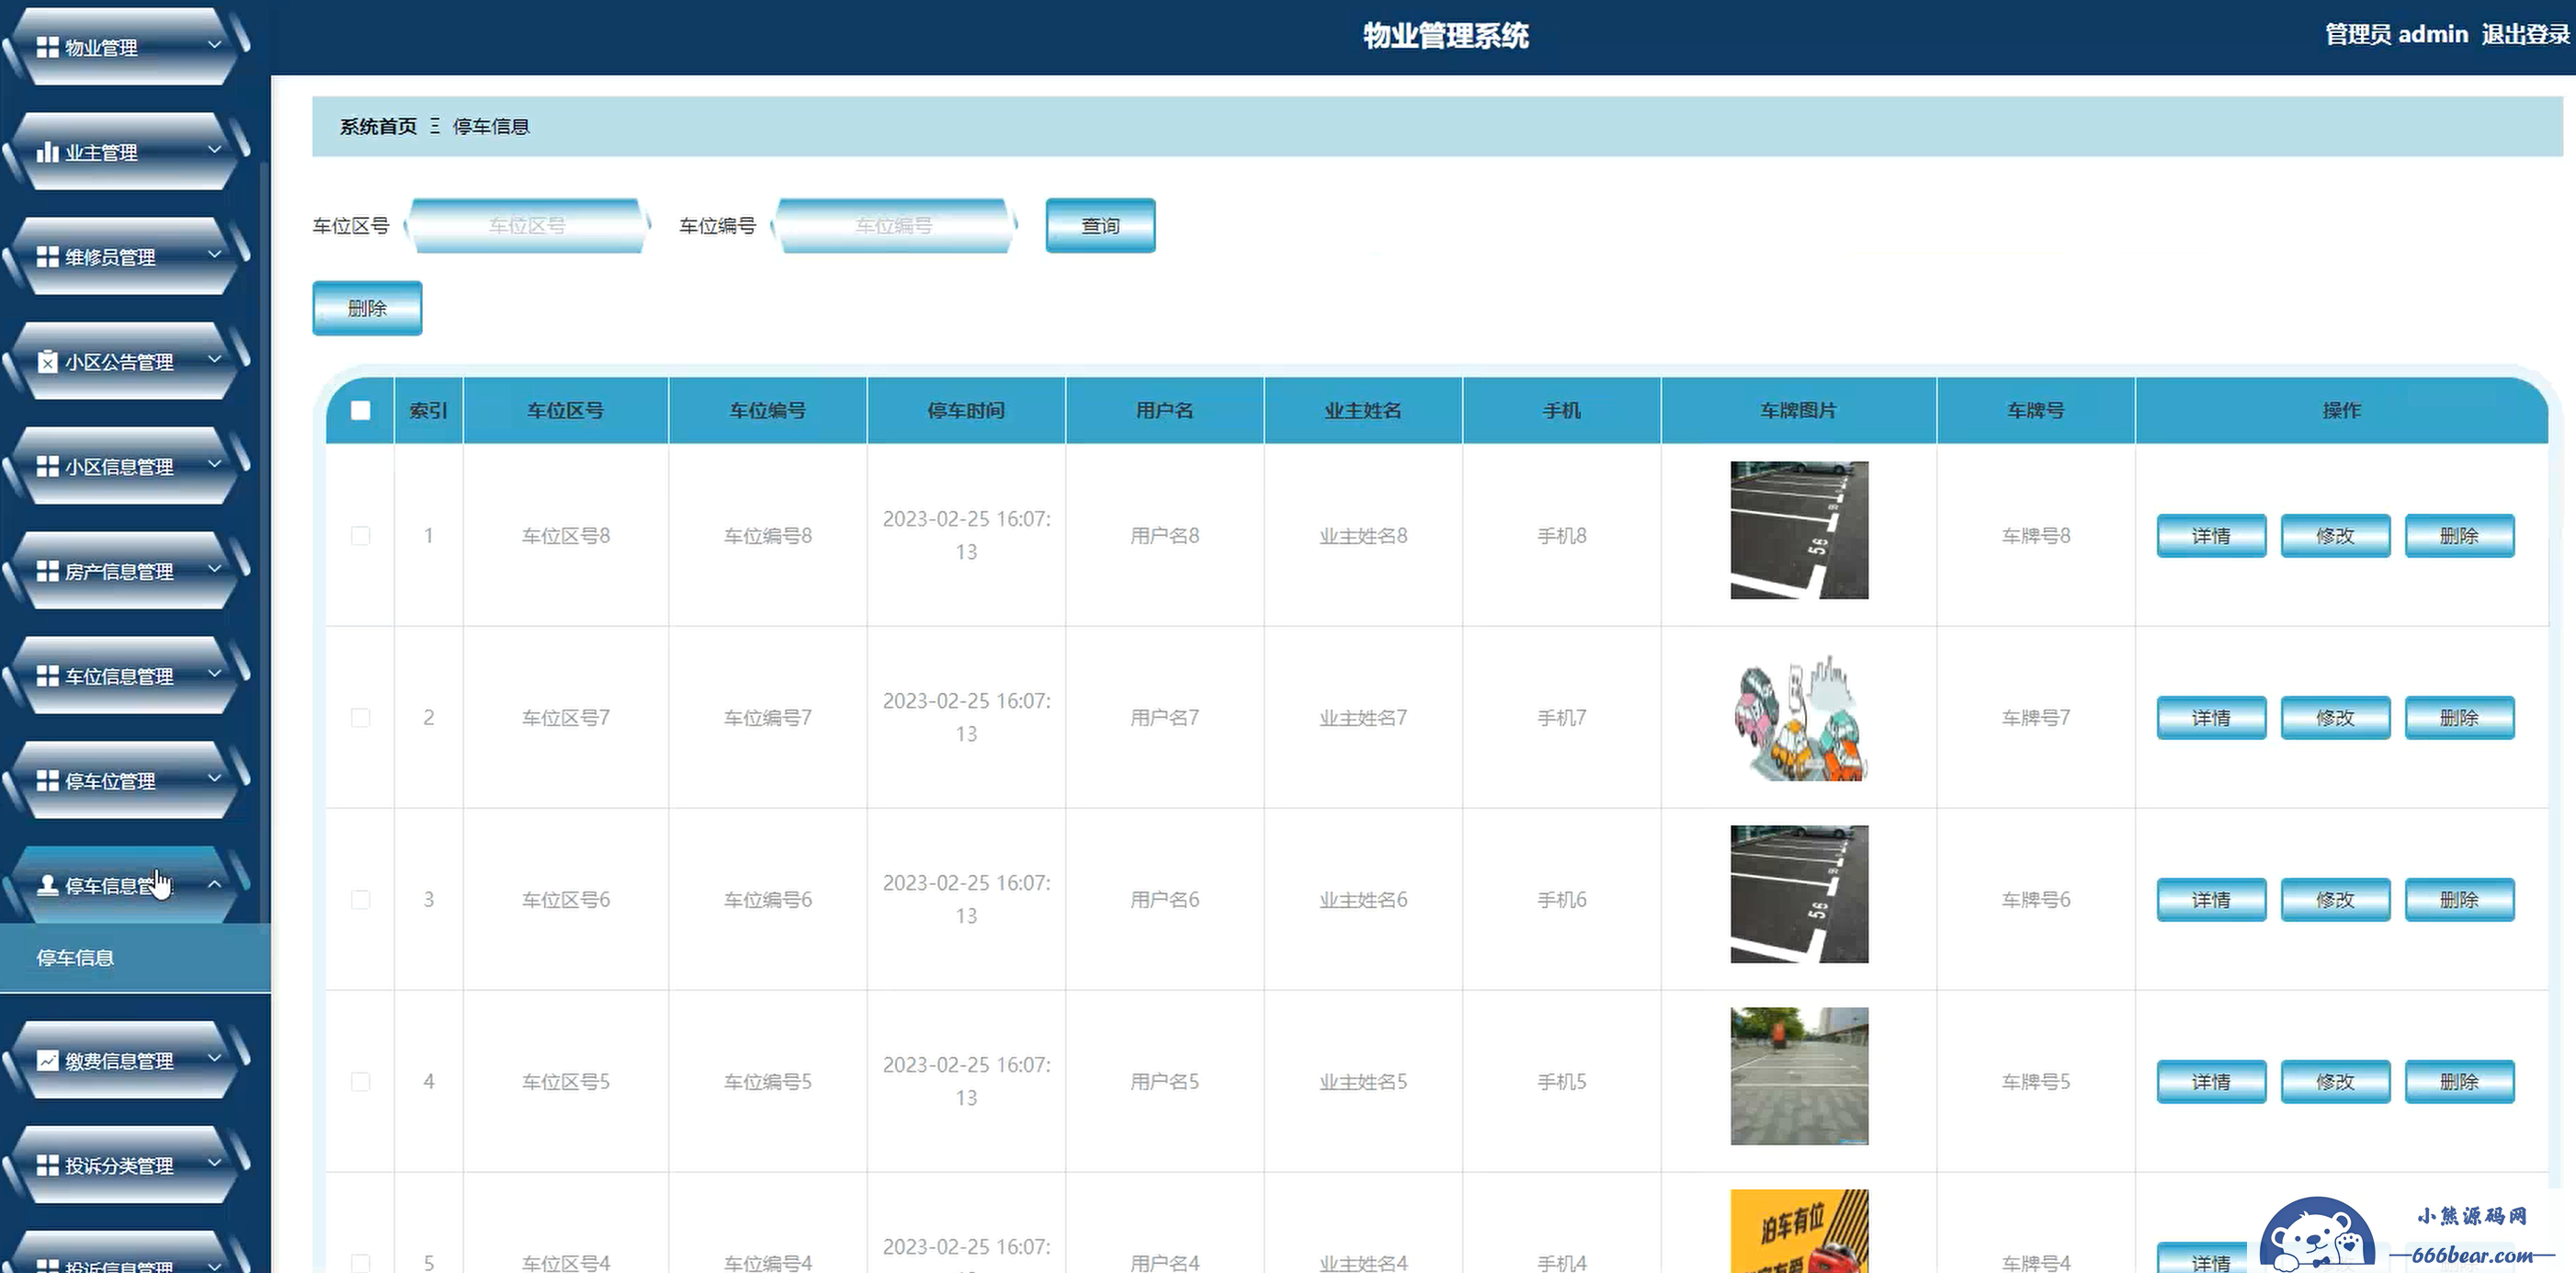Image resolution: width=2576 pixels, height=1273 pixels.
Task: Click the 停车时间 column header
Action: (966, 410)
